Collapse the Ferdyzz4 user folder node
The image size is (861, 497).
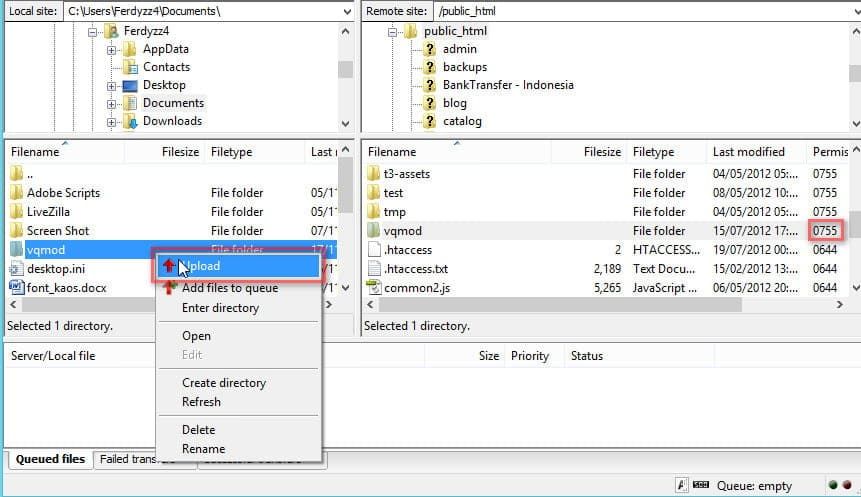(92, 31)
